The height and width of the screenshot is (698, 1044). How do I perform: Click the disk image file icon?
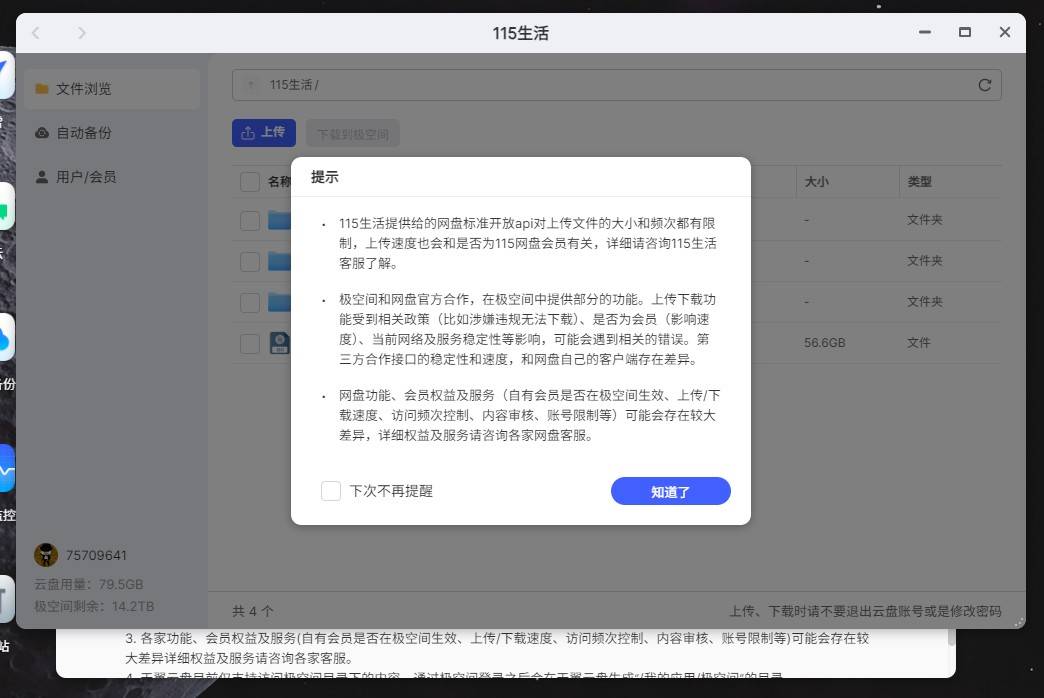click(280, 343)
